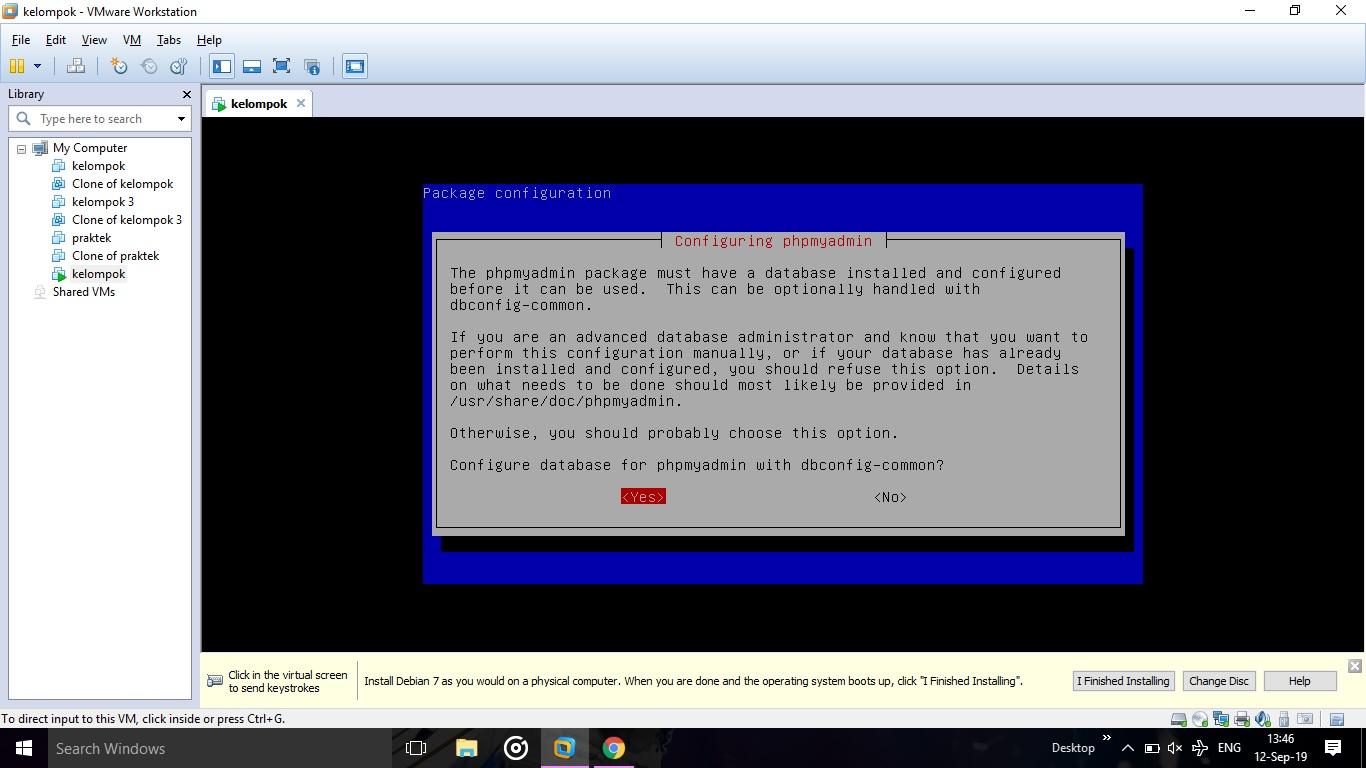The width and height of the screenshot is (1366, 768).
Task: Click the printer device status icon
Action: tap(1242, 719)
